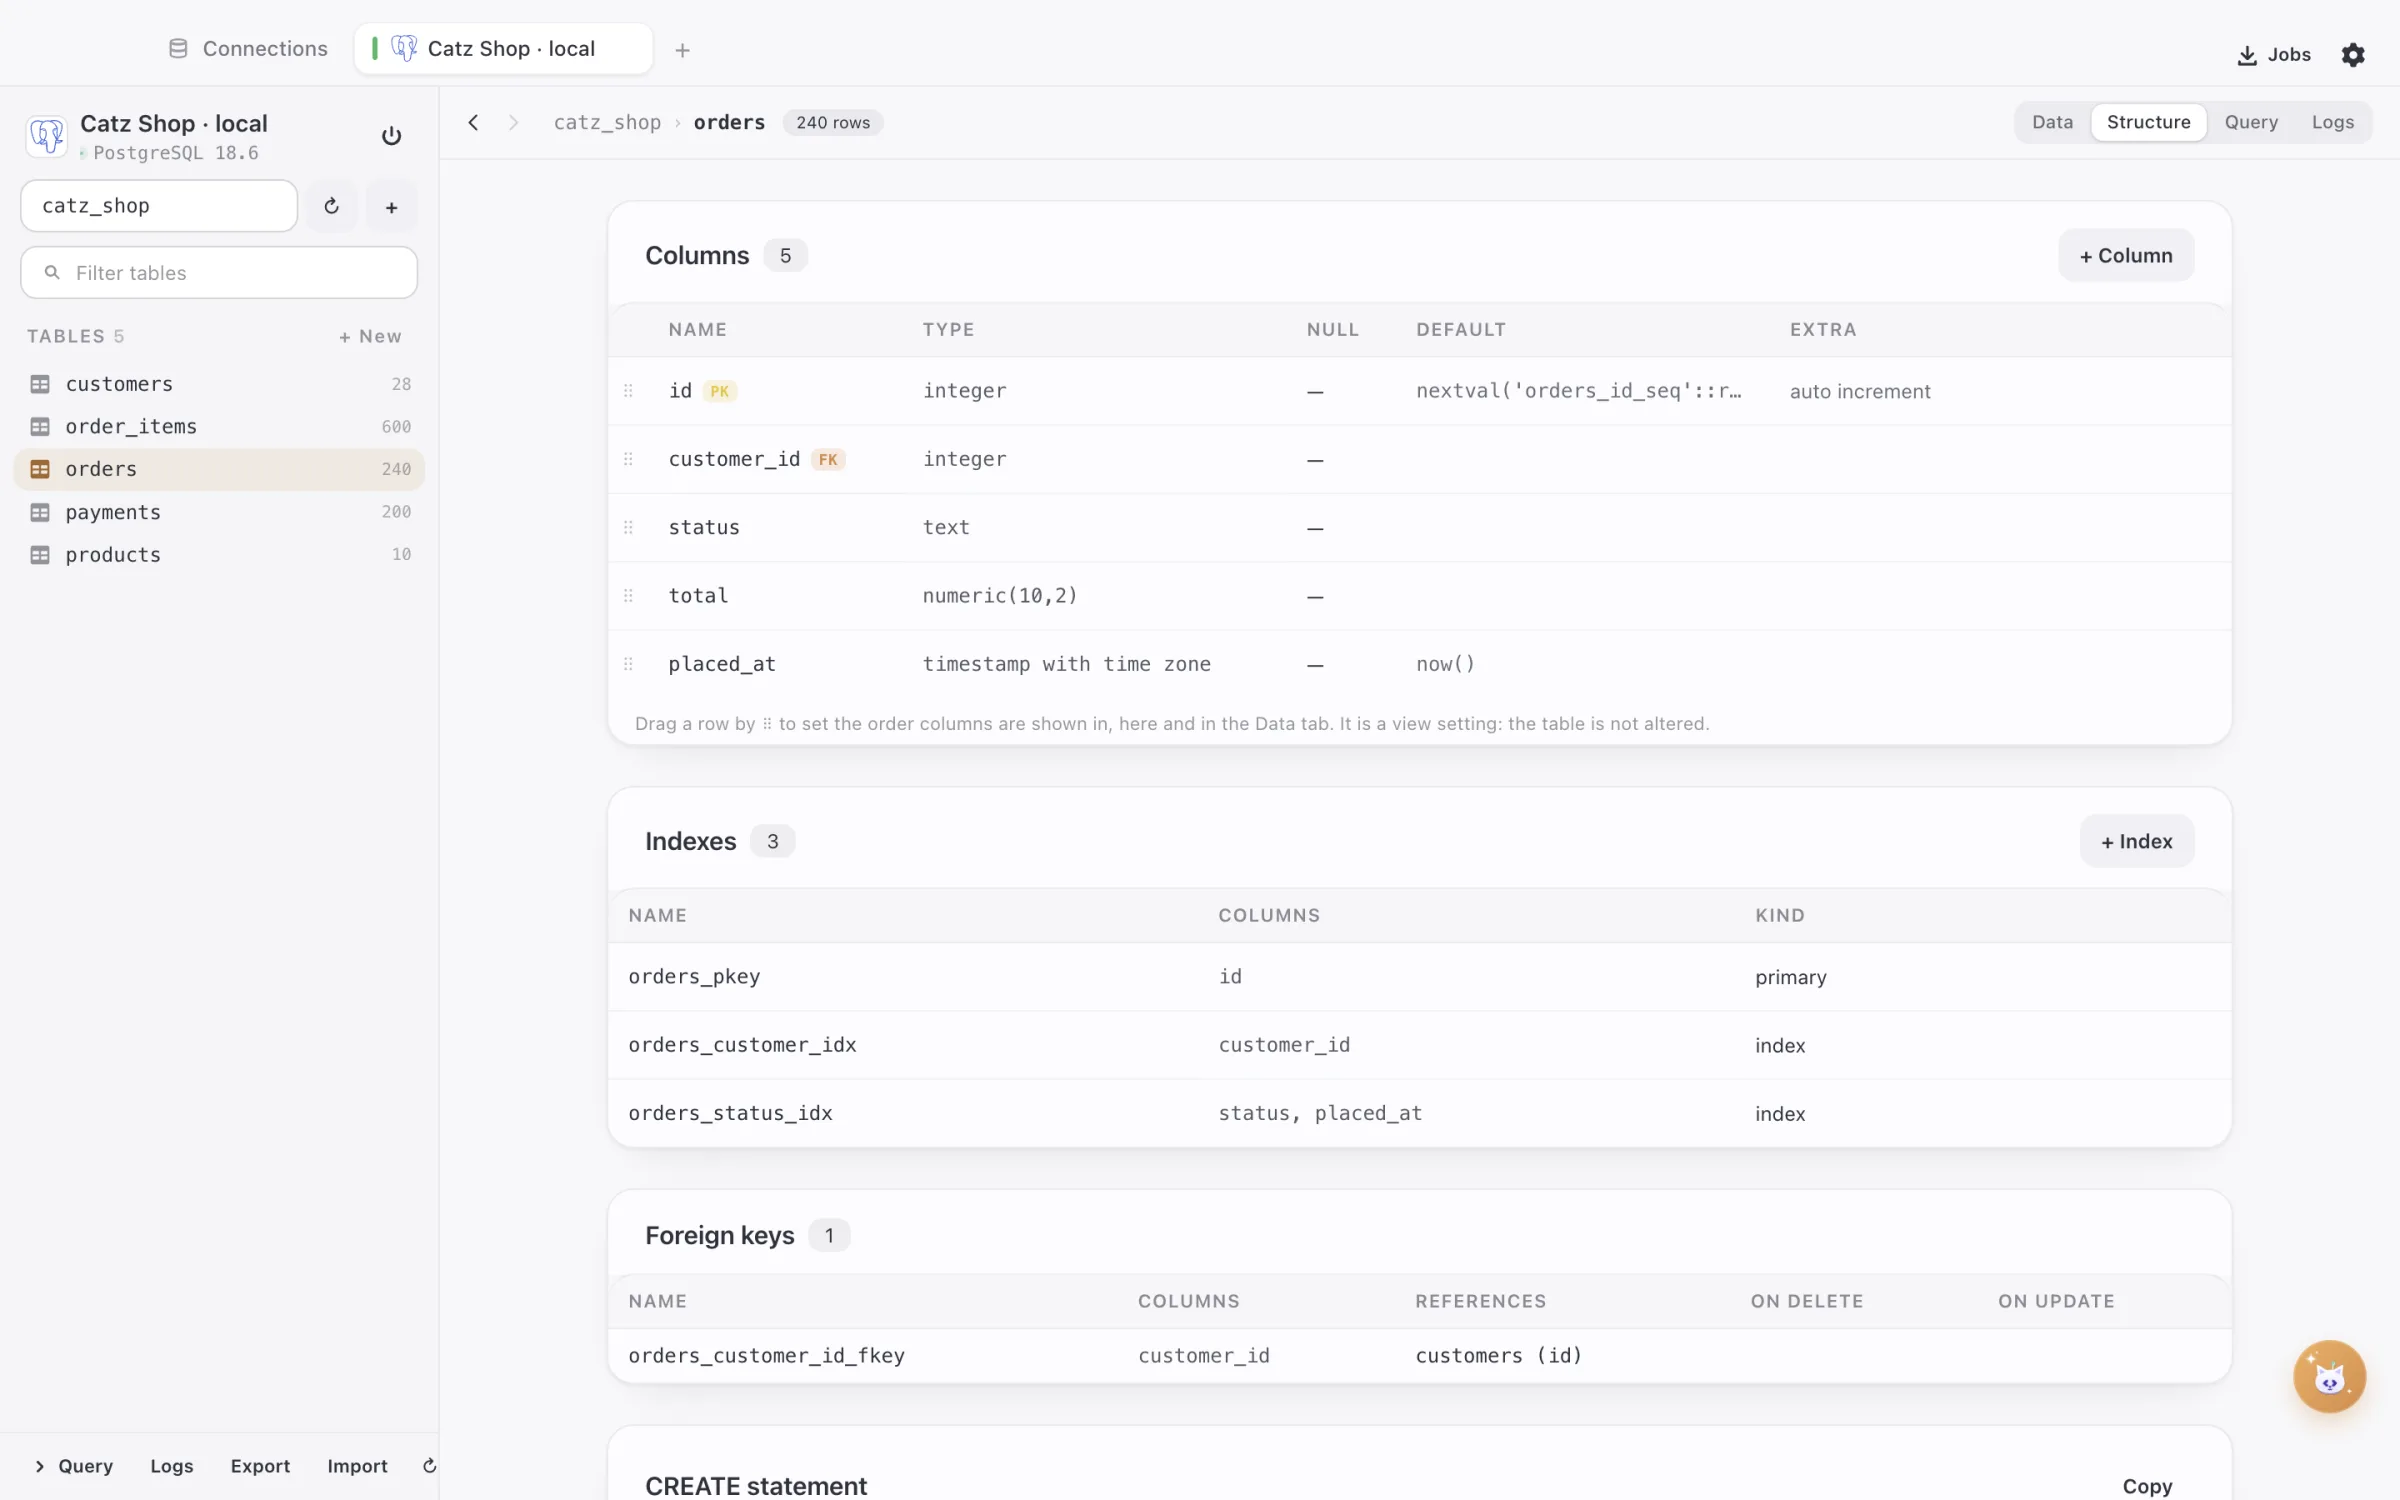2400x1500 pixels.
Task: Select the Catz Shop · local tab
Action: point(503,49)
